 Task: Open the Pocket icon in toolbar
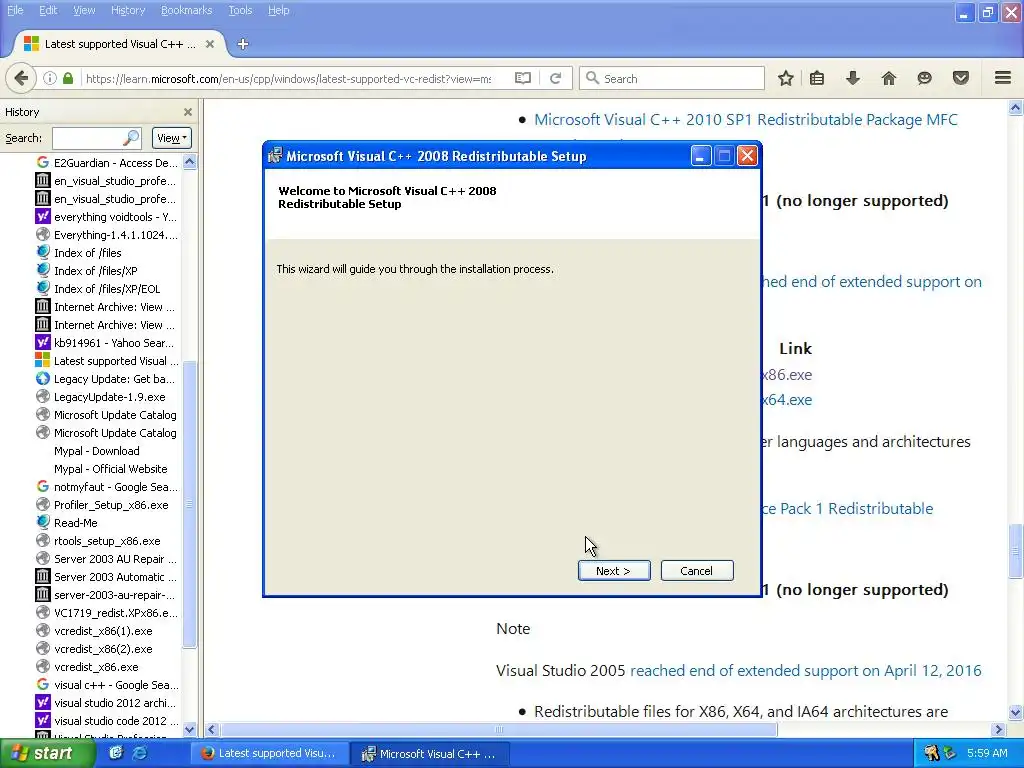961,78
